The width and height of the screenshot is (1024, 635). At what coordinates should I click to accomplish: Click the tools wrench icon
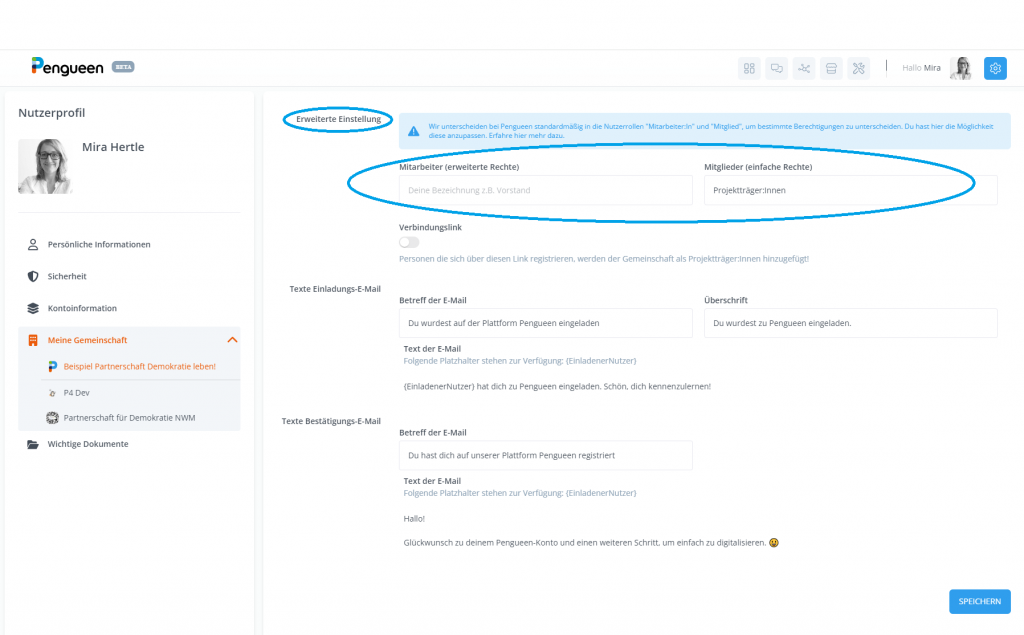[859, 68]
